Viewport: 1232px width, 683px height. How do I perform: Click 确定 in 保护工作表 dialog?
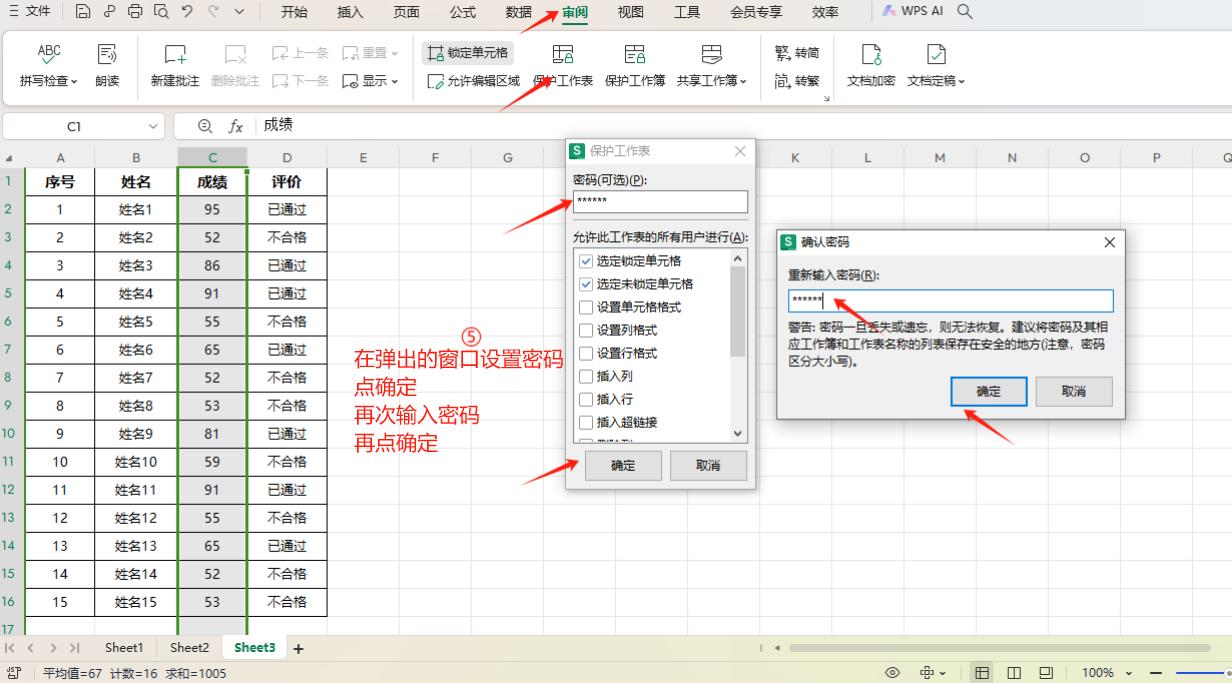pyautogui.click(x=623, y=465)
